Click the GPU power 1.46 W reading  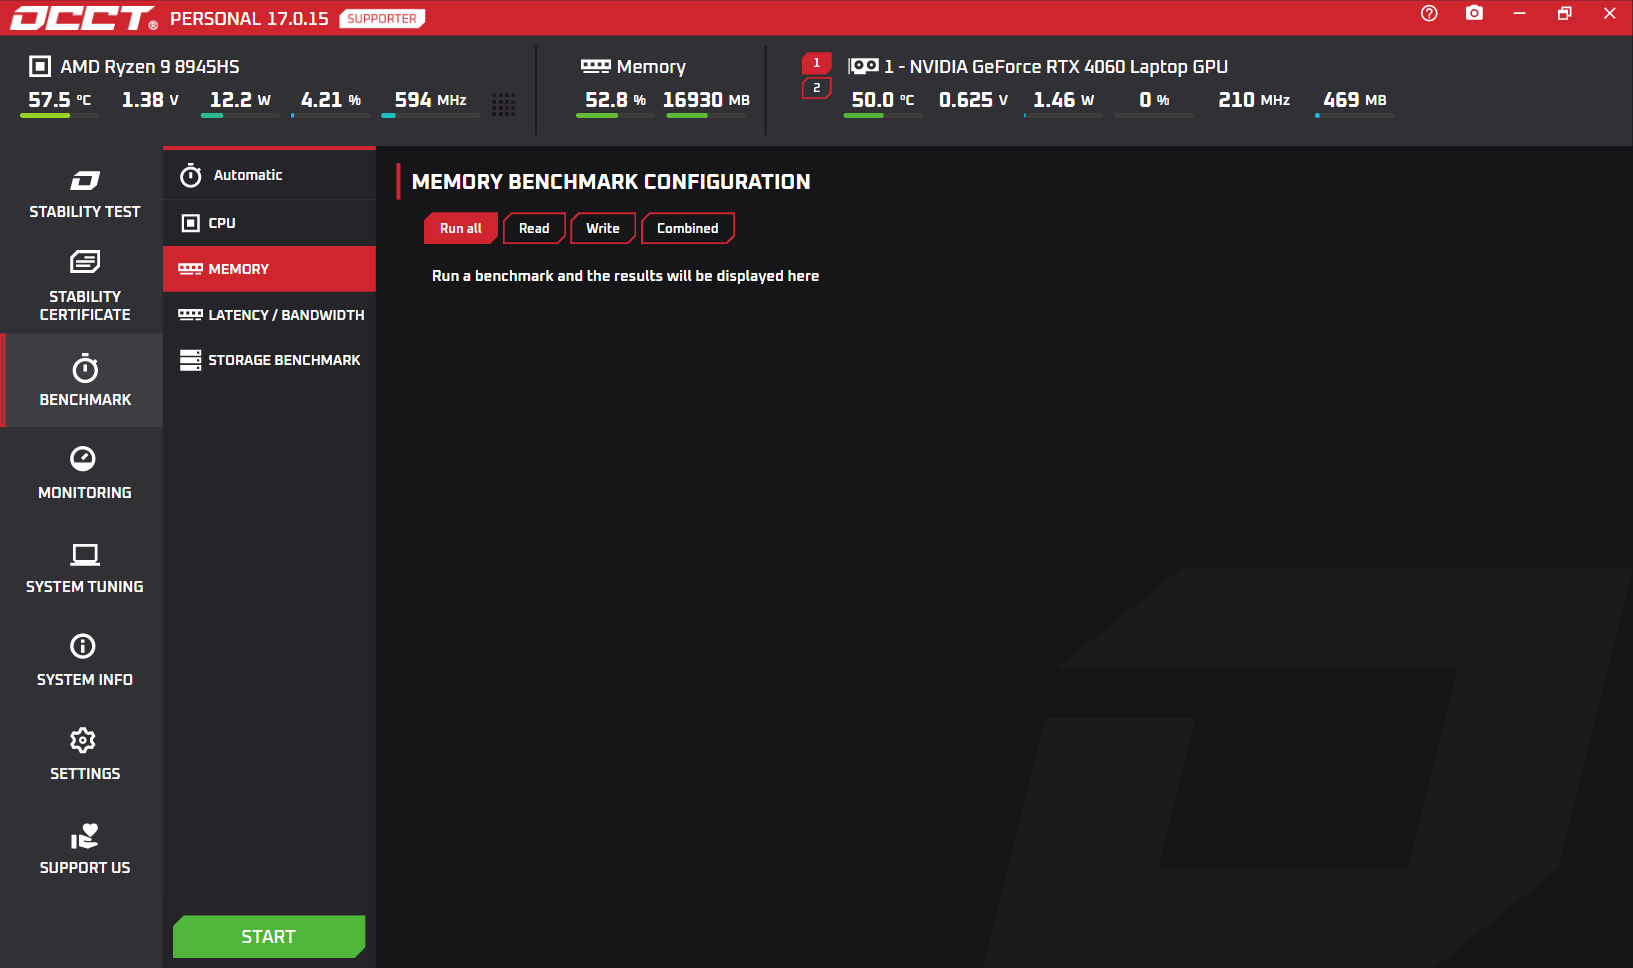[1063, 100]
